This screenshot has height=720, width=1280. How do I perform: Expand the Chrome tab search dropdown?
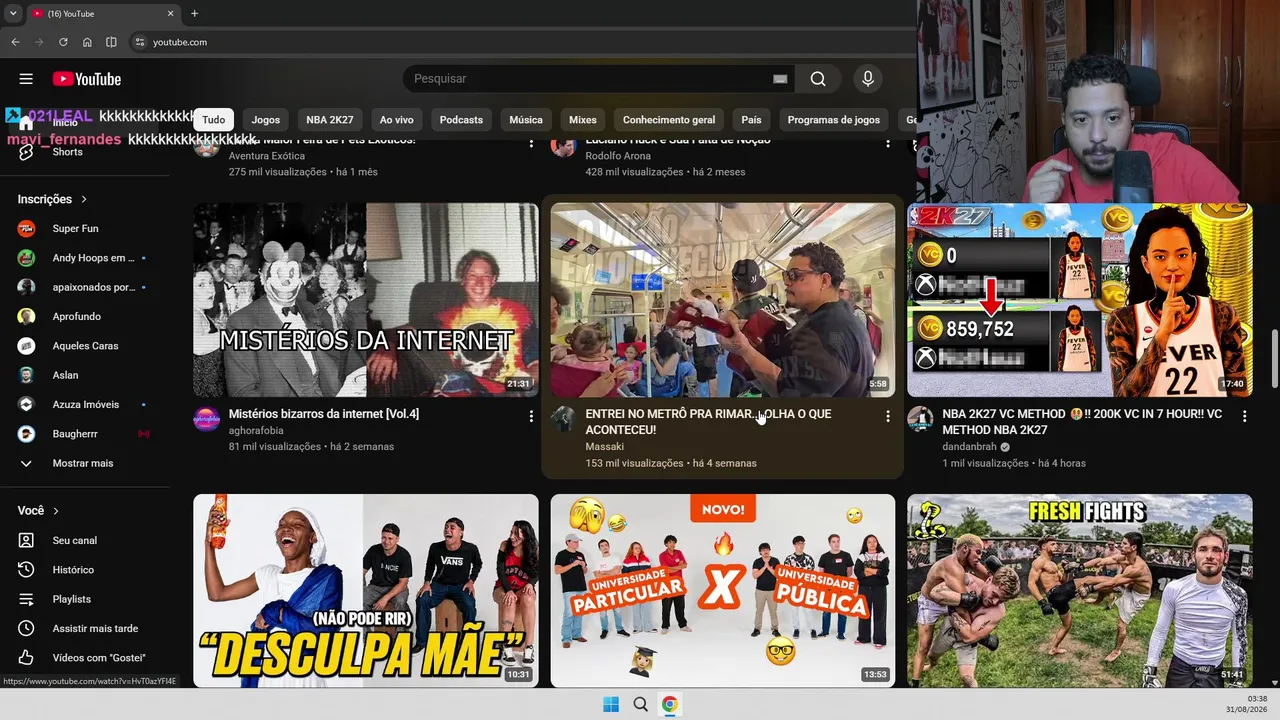tap(13, 13)
